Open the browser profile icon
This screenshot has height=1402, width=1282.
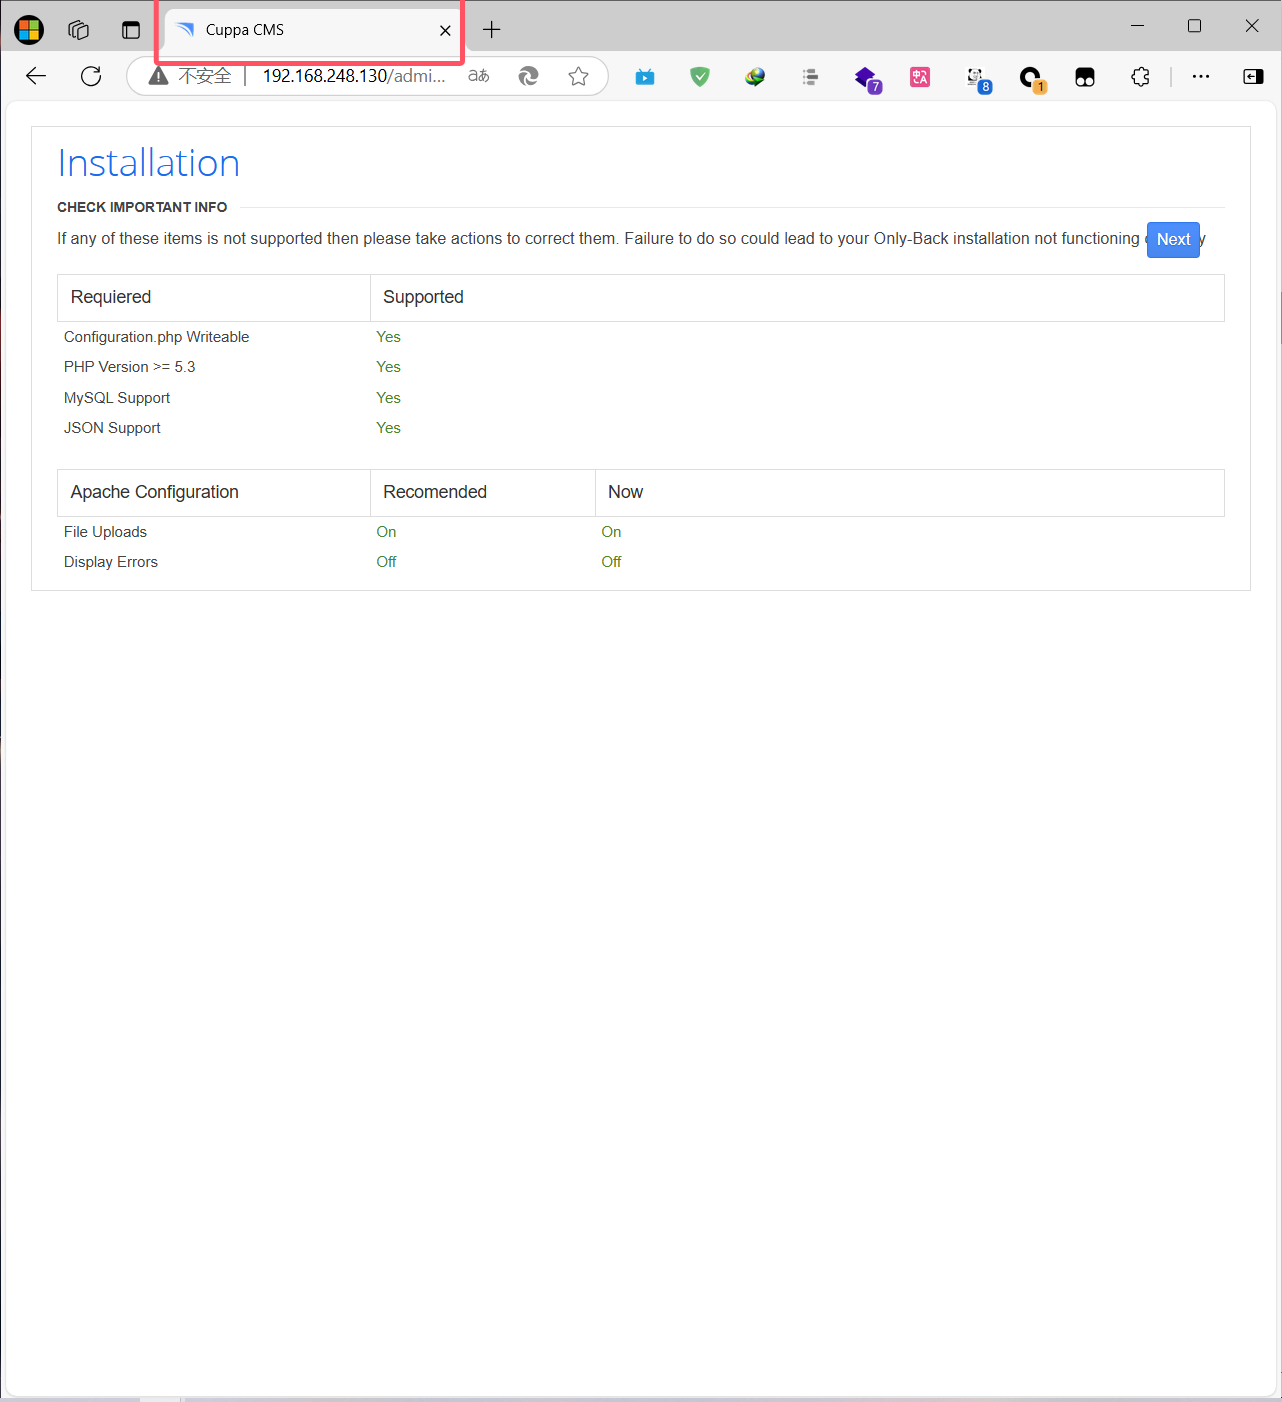(x=29, y=30)
